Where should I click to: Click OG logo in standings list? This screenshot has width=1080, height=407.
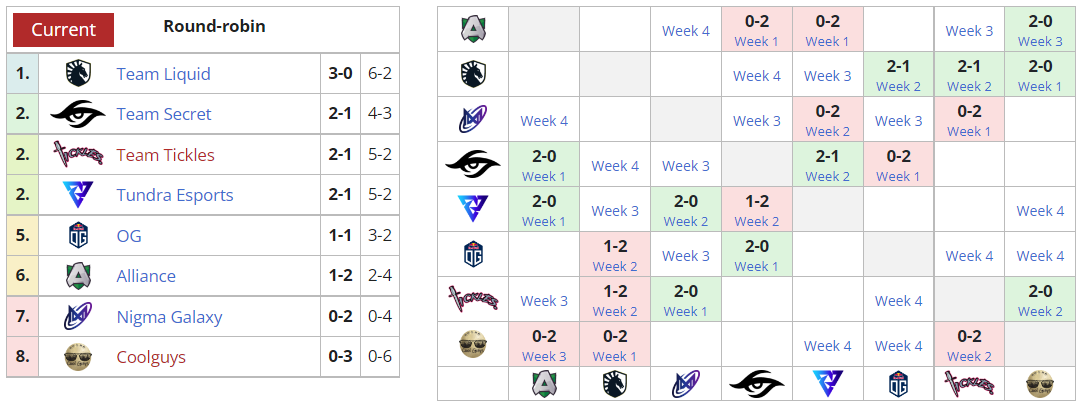[77, 235]
